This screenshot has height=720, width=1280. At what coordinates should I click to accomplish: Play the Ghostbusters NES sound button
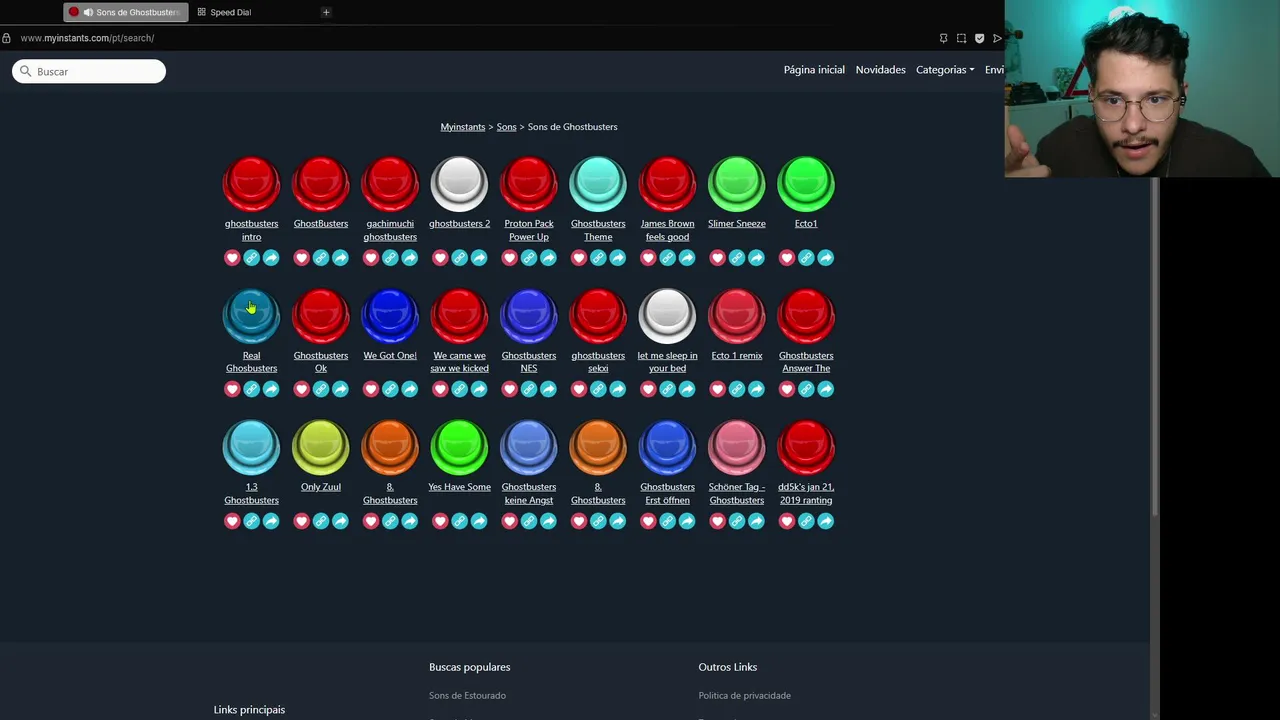[529, 316]
